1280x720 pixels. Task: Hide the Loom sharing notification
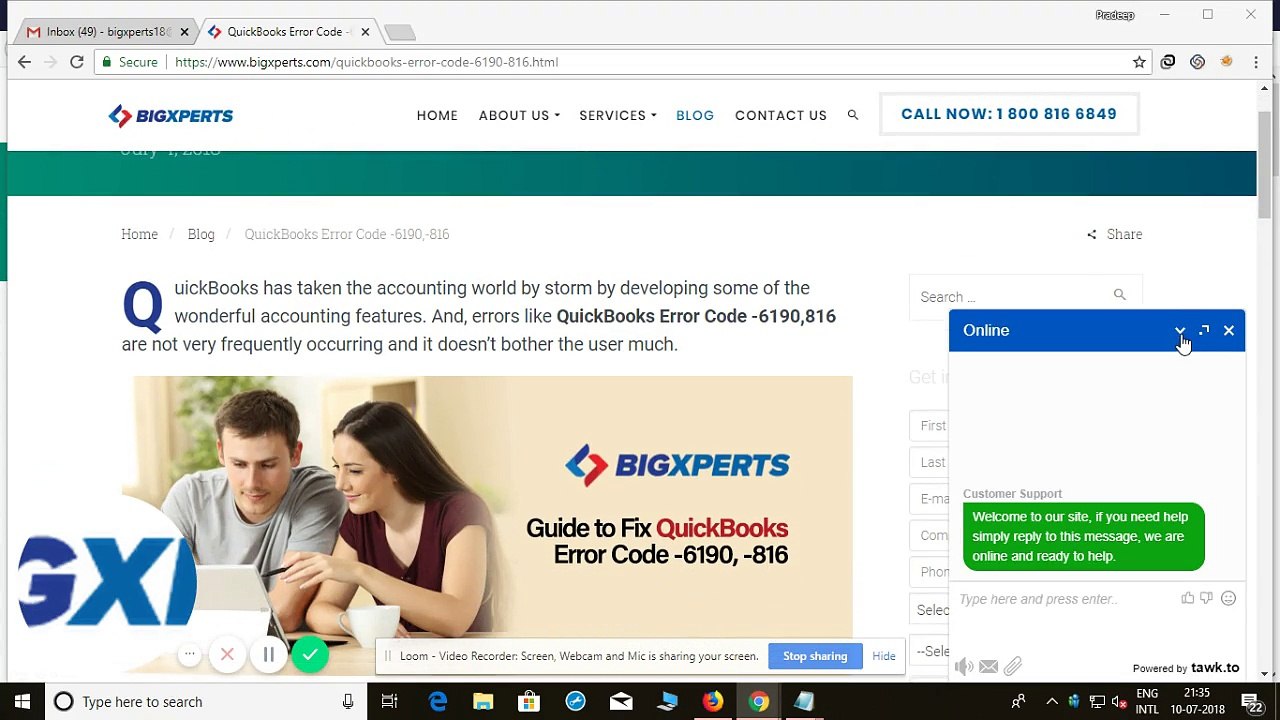tap(884, 656)
